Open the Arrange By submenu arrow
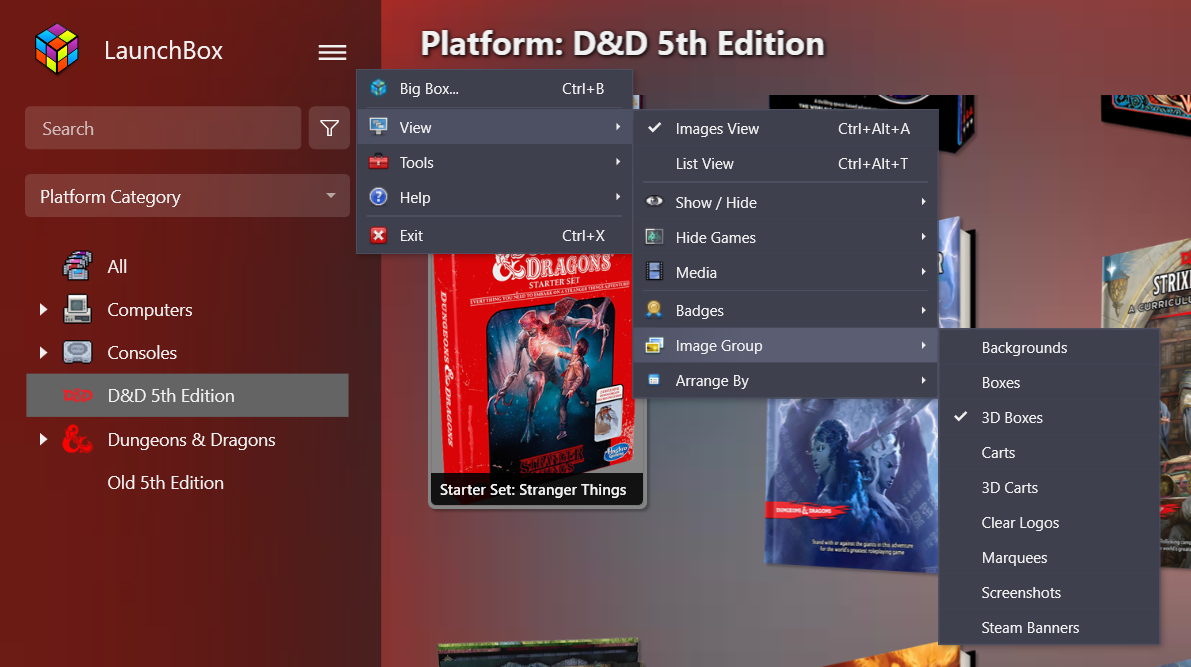Viewport: 1191px width, 667px height. pyautogui.click(x=923, y=380)
